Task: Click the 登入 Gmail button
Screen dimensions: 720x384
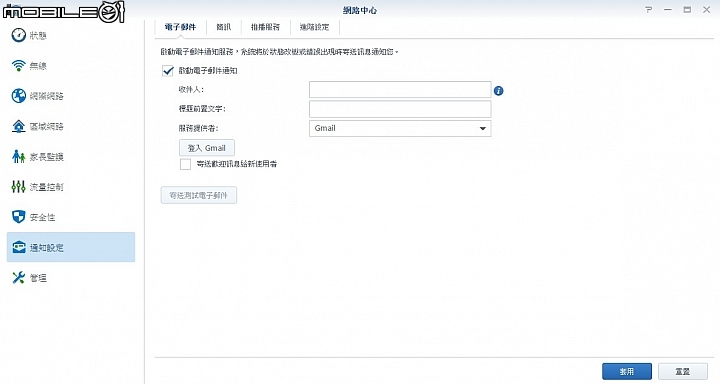Action: (x=207, y=148)
